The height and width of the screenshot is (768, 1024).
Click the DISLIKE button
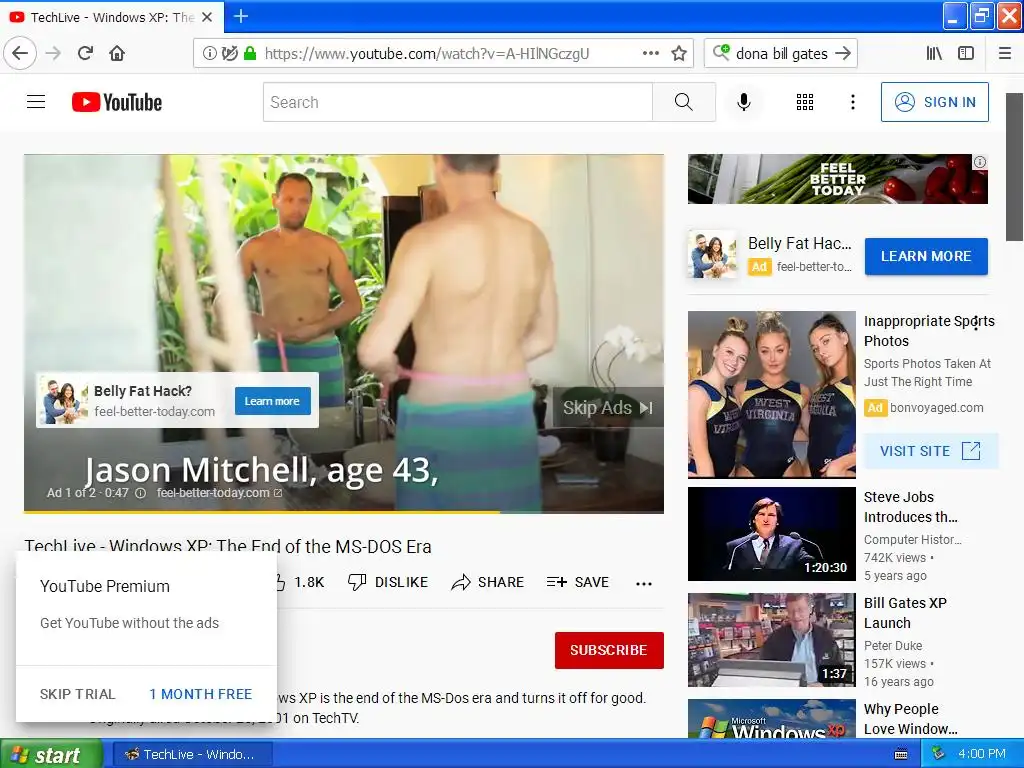point(388,582)
